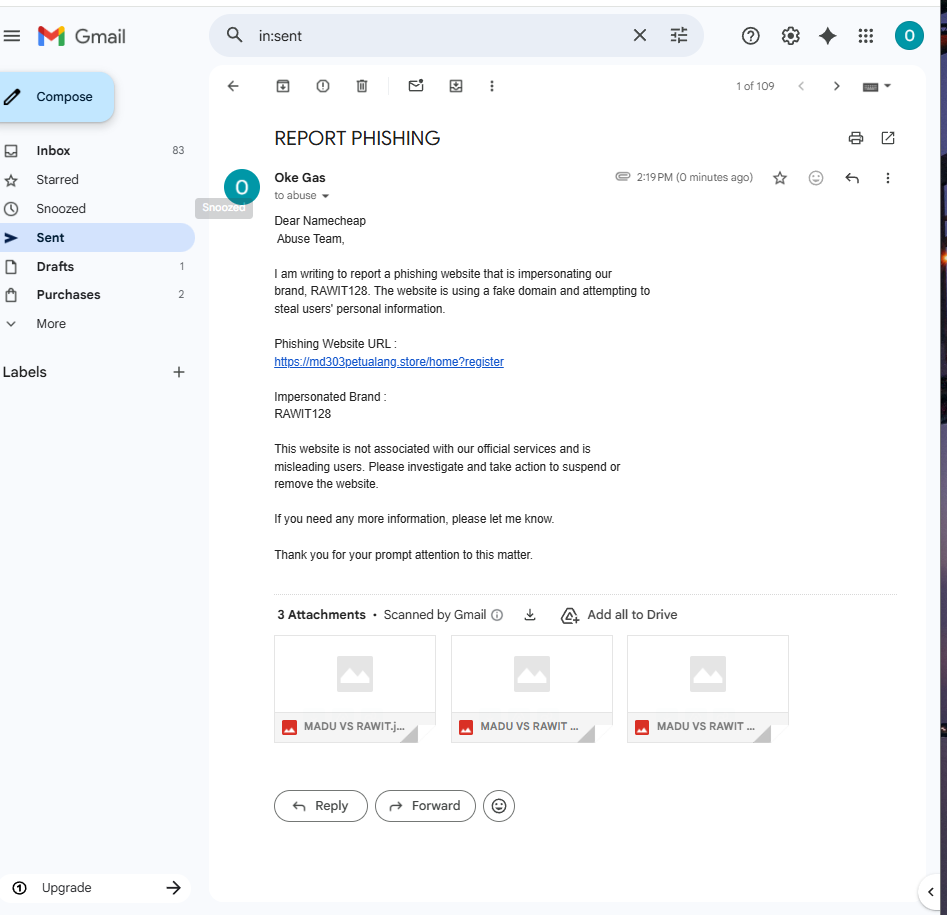This screenshot has height=915, width=947.
Task: Open the second MADU VS RAWIT attachment
Action: (x=531, y=689)
